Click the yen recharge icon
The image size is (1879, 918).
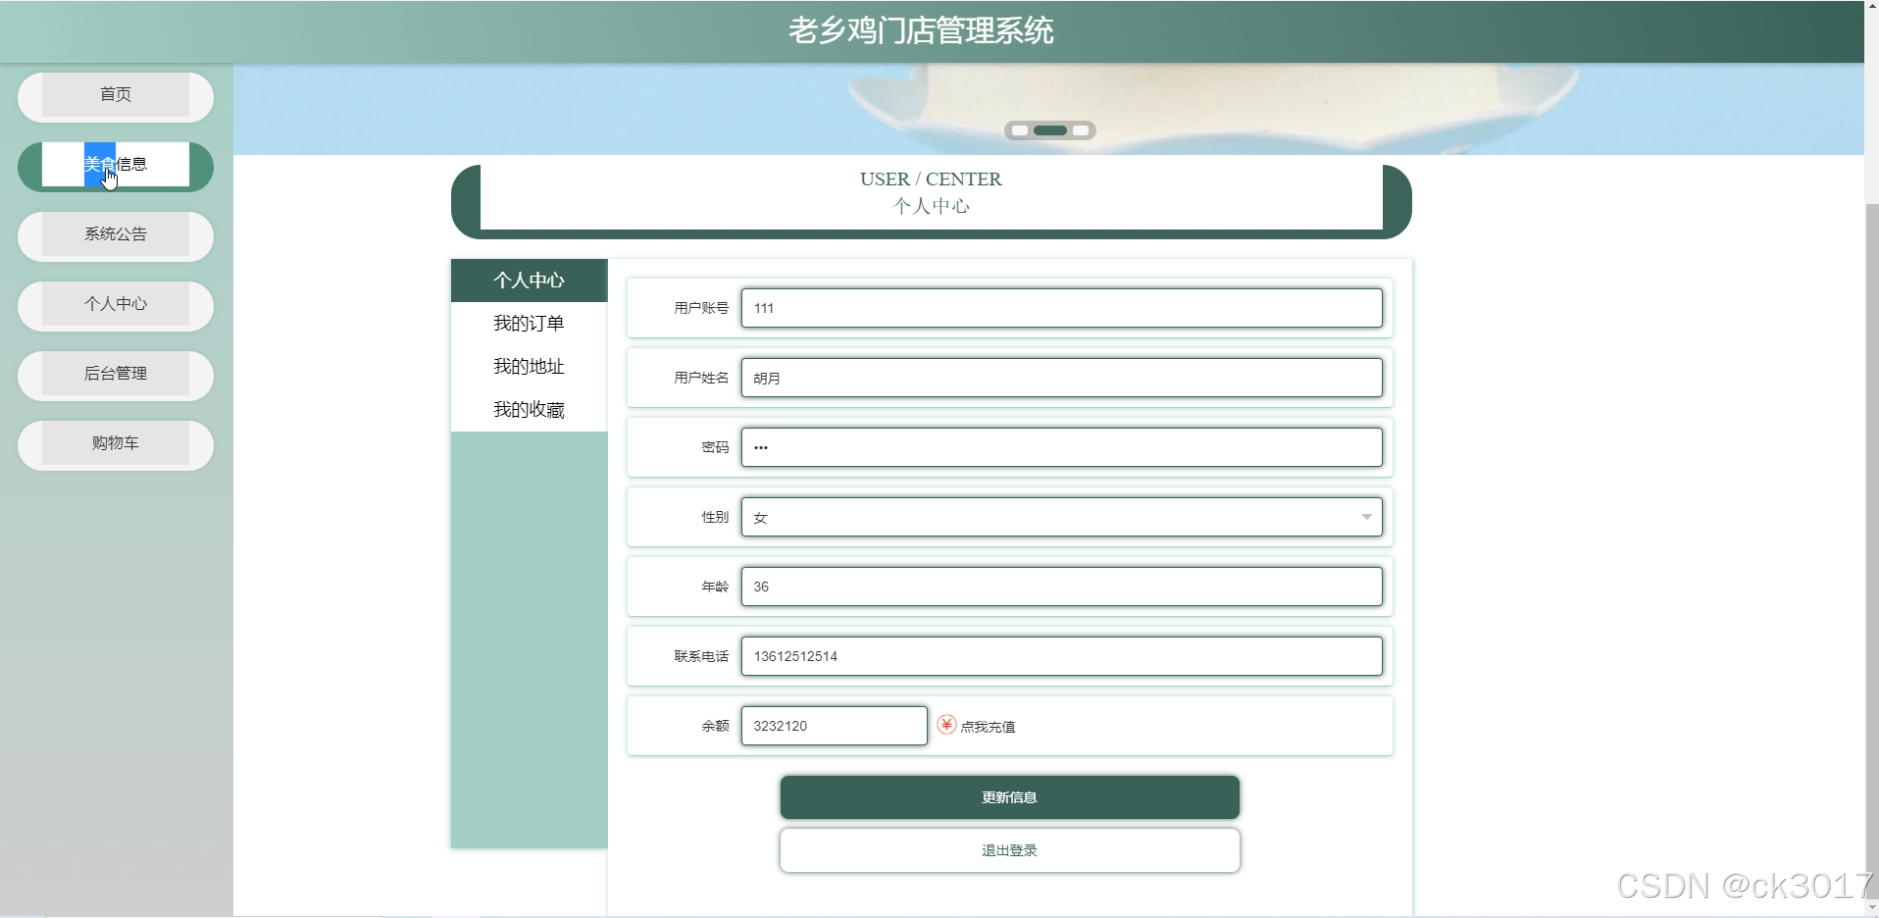(x=946, y=725)
